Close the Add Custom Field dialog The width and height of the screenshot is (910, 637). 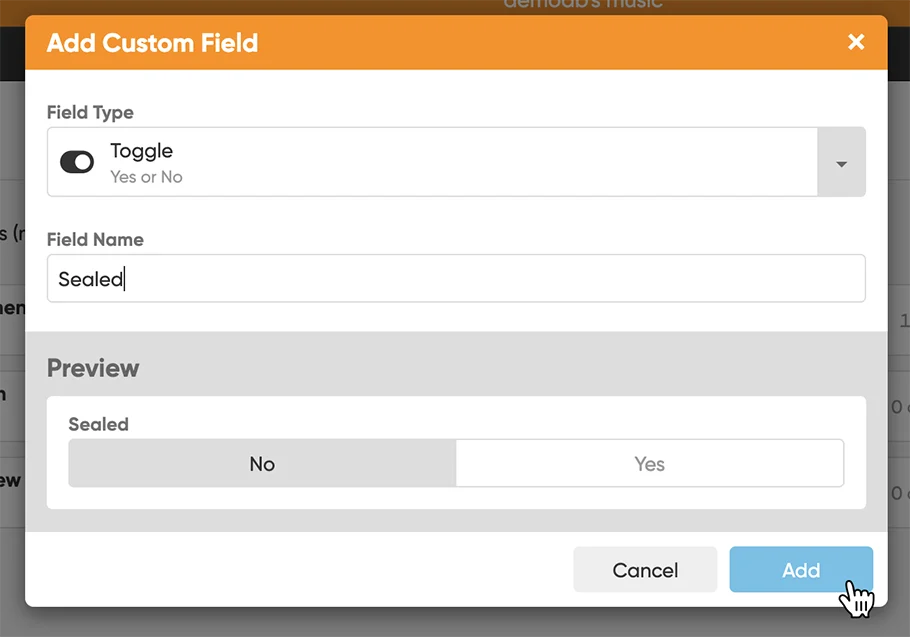tap(856, 42)
